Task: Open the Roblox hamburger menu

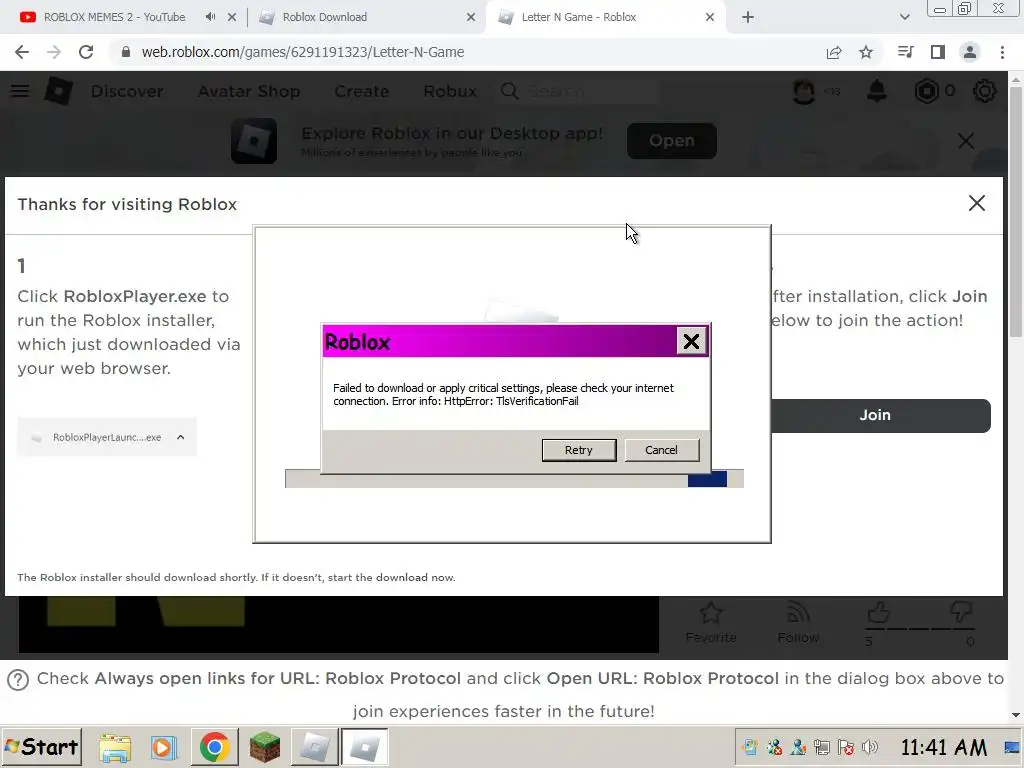Action: point(20,91)
